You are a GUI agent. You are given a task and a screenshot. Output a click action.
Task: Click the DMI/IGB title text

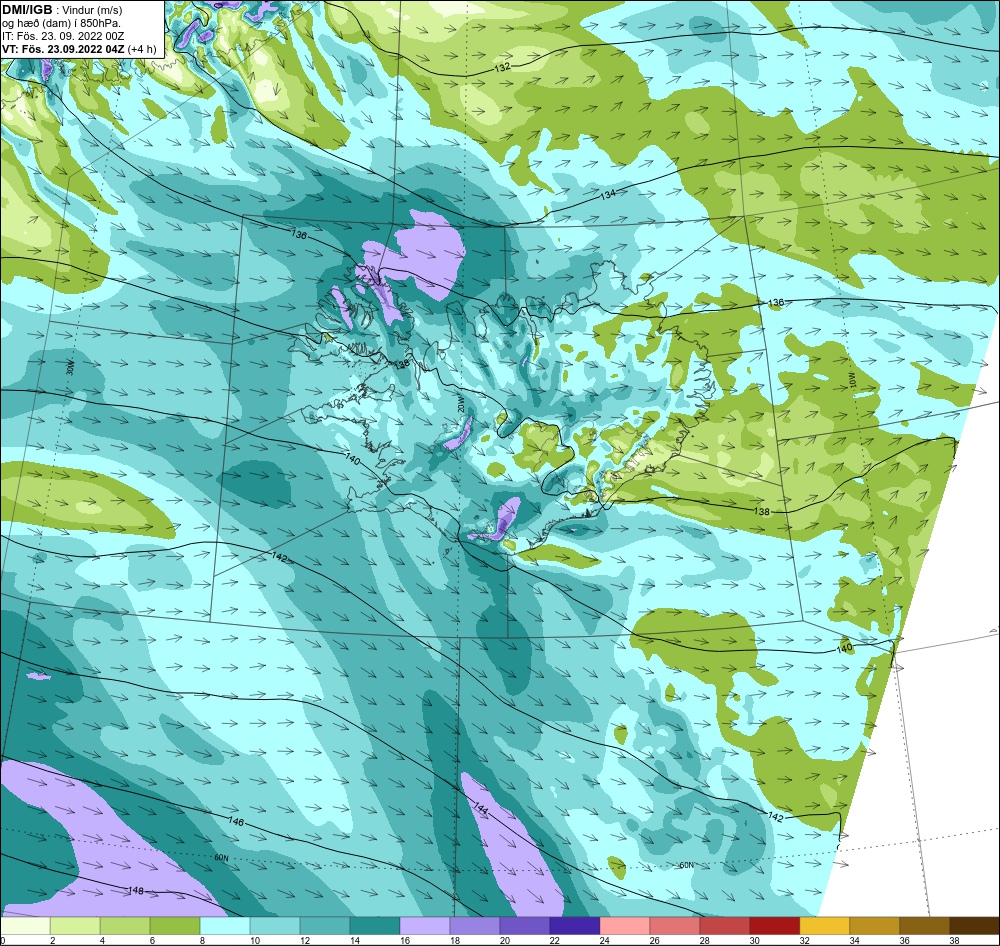[27, 10]
